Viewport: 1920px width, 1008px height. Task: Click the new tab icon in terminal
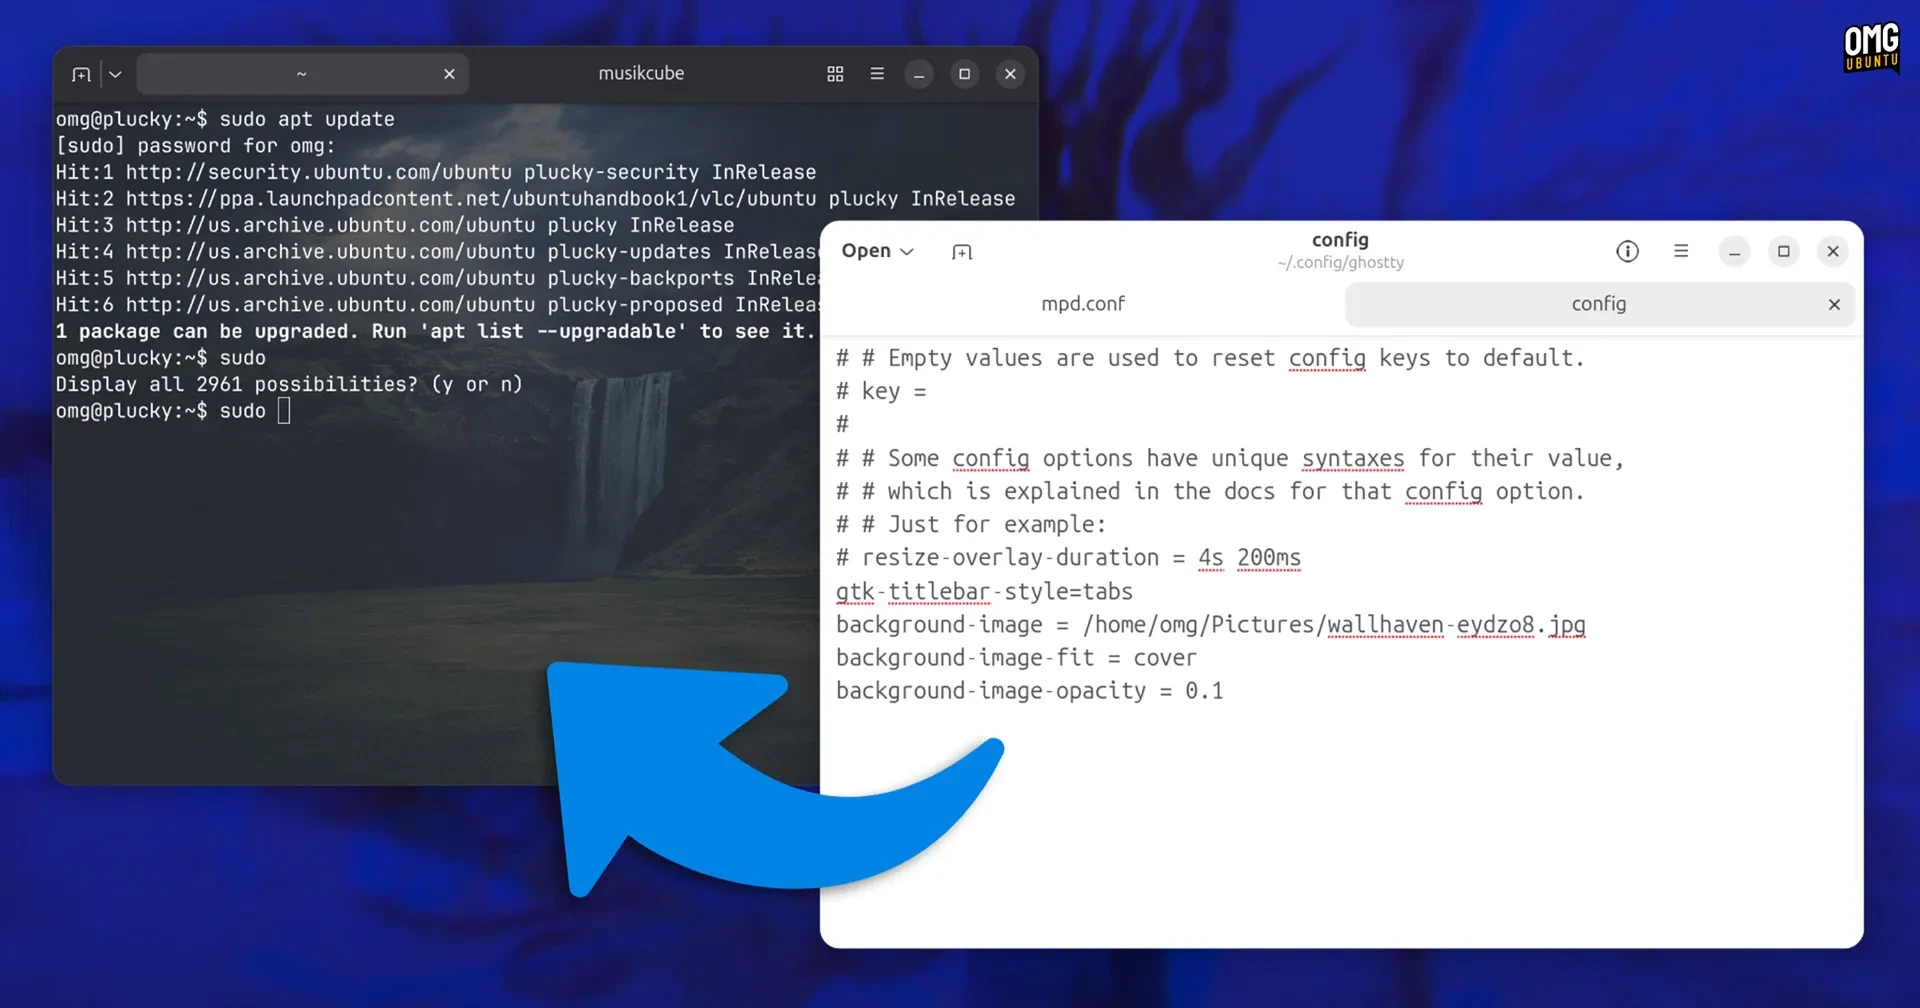pos(81,74)
